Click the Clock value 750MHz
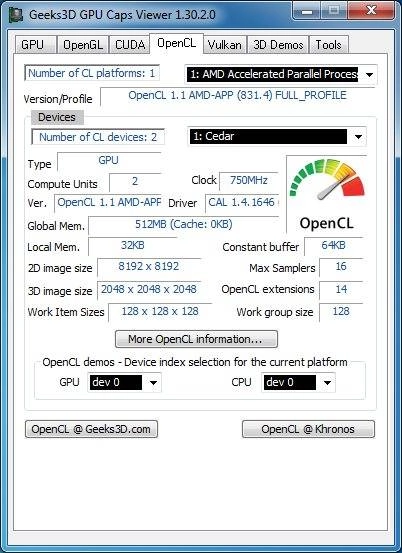This screenshot has height=553, width=402. tap(249, 181)
